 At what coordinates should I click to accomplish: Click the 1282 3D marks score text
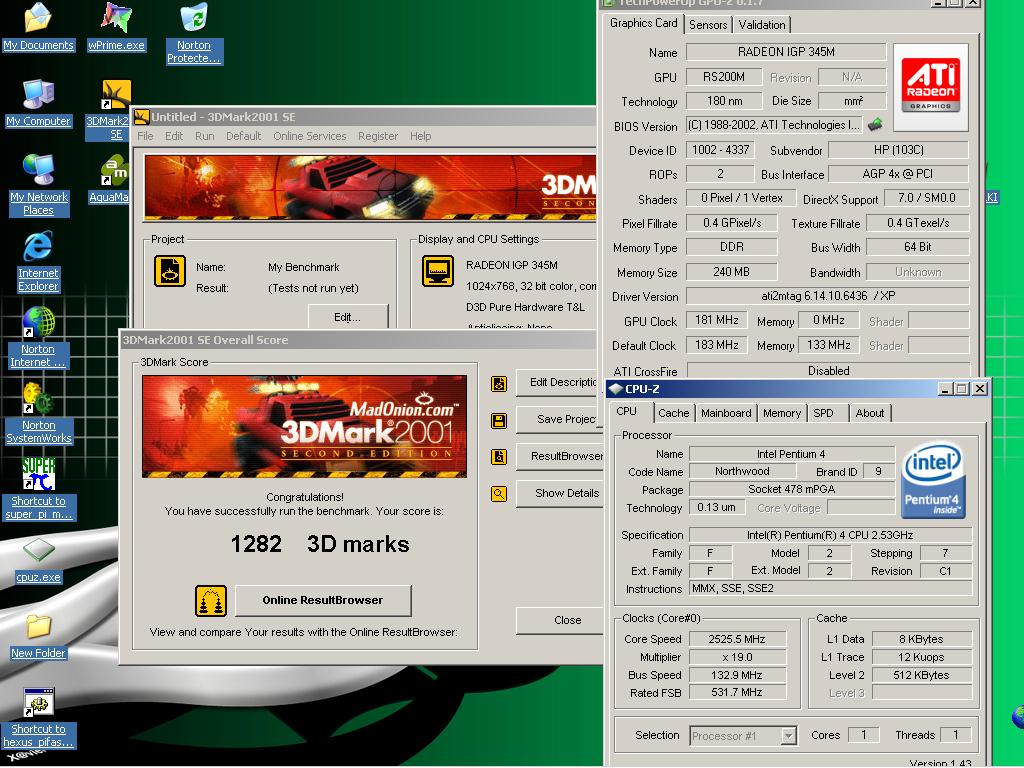coord(320,544)
